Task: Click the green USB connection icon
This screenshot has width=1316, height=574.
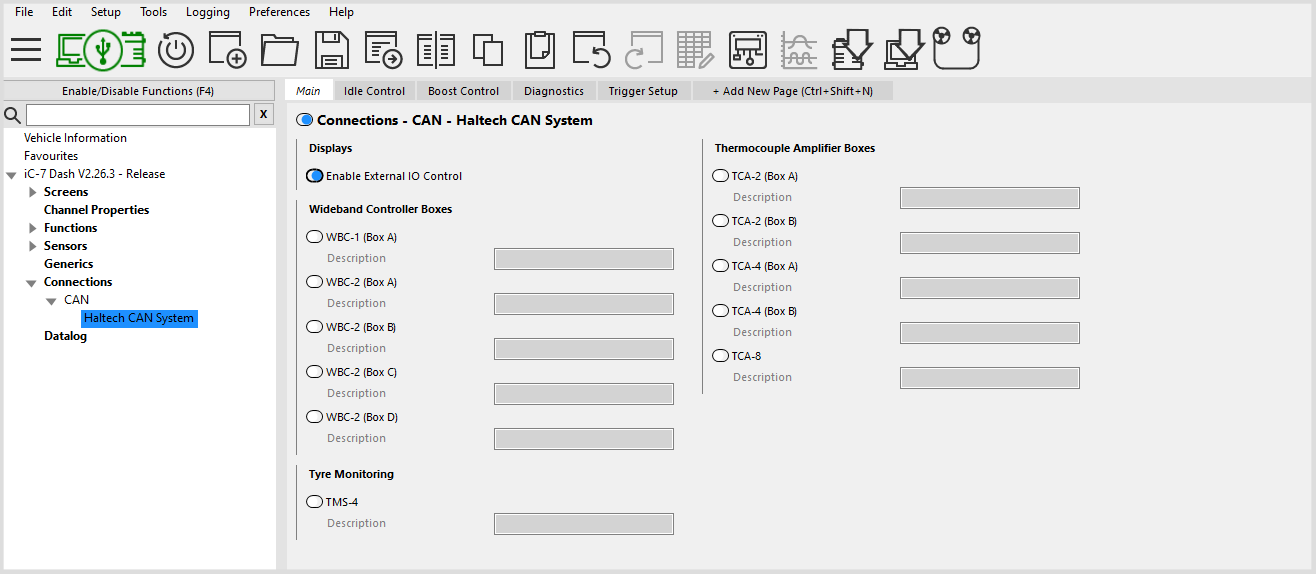Action: (x=101, y=49)
